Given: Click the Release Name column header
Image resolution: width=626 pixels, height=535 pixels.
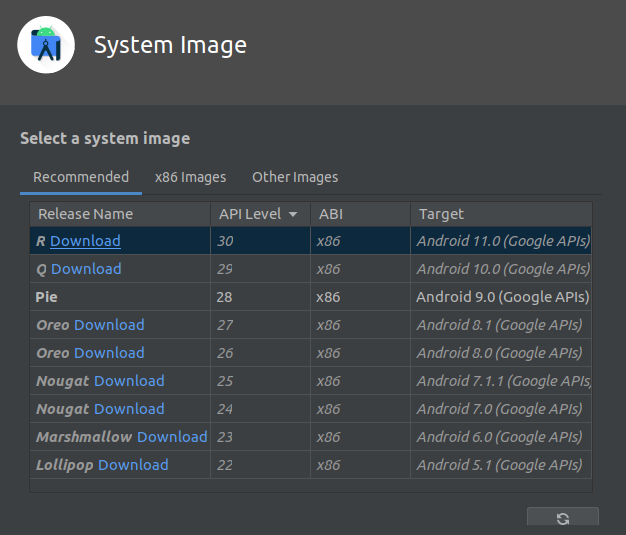Looking at the screenshot, I should [120, 214].
